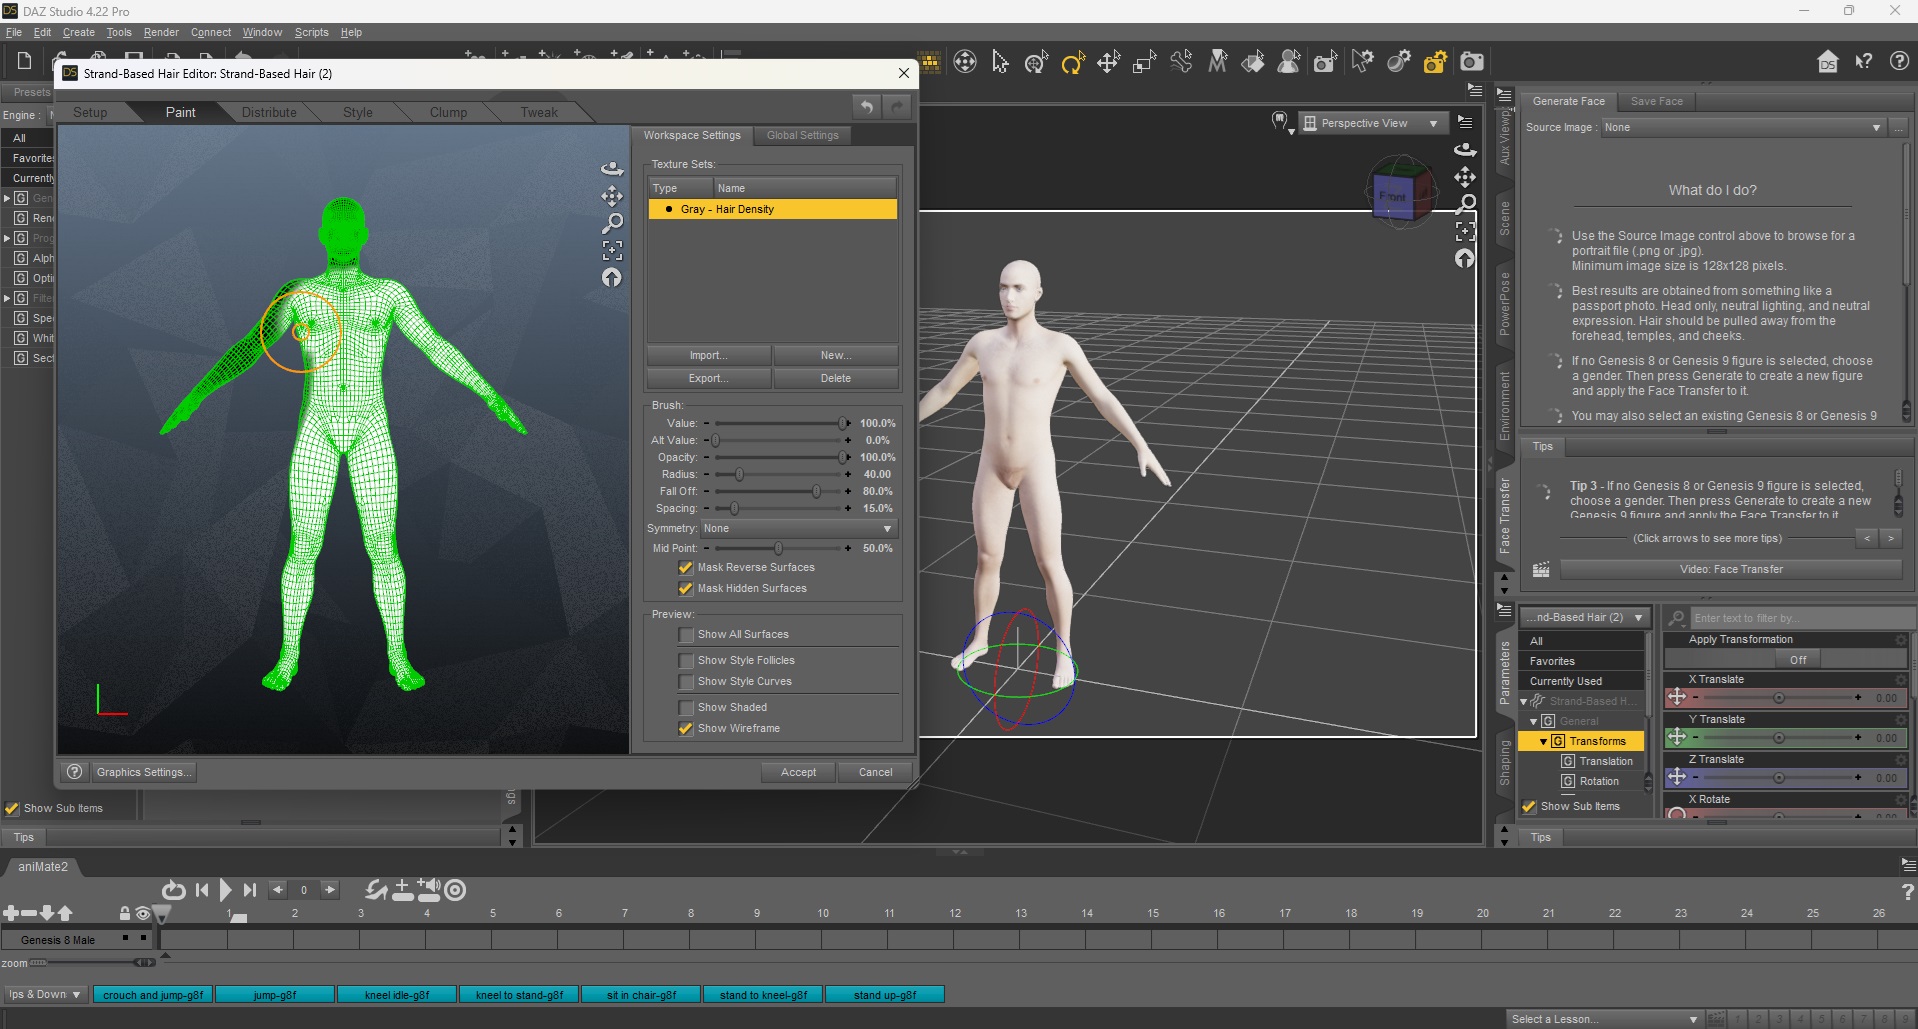Toggle the aniMate track visibility eye
Viewport: 1918px width, 1029px height.
point(143,913)
